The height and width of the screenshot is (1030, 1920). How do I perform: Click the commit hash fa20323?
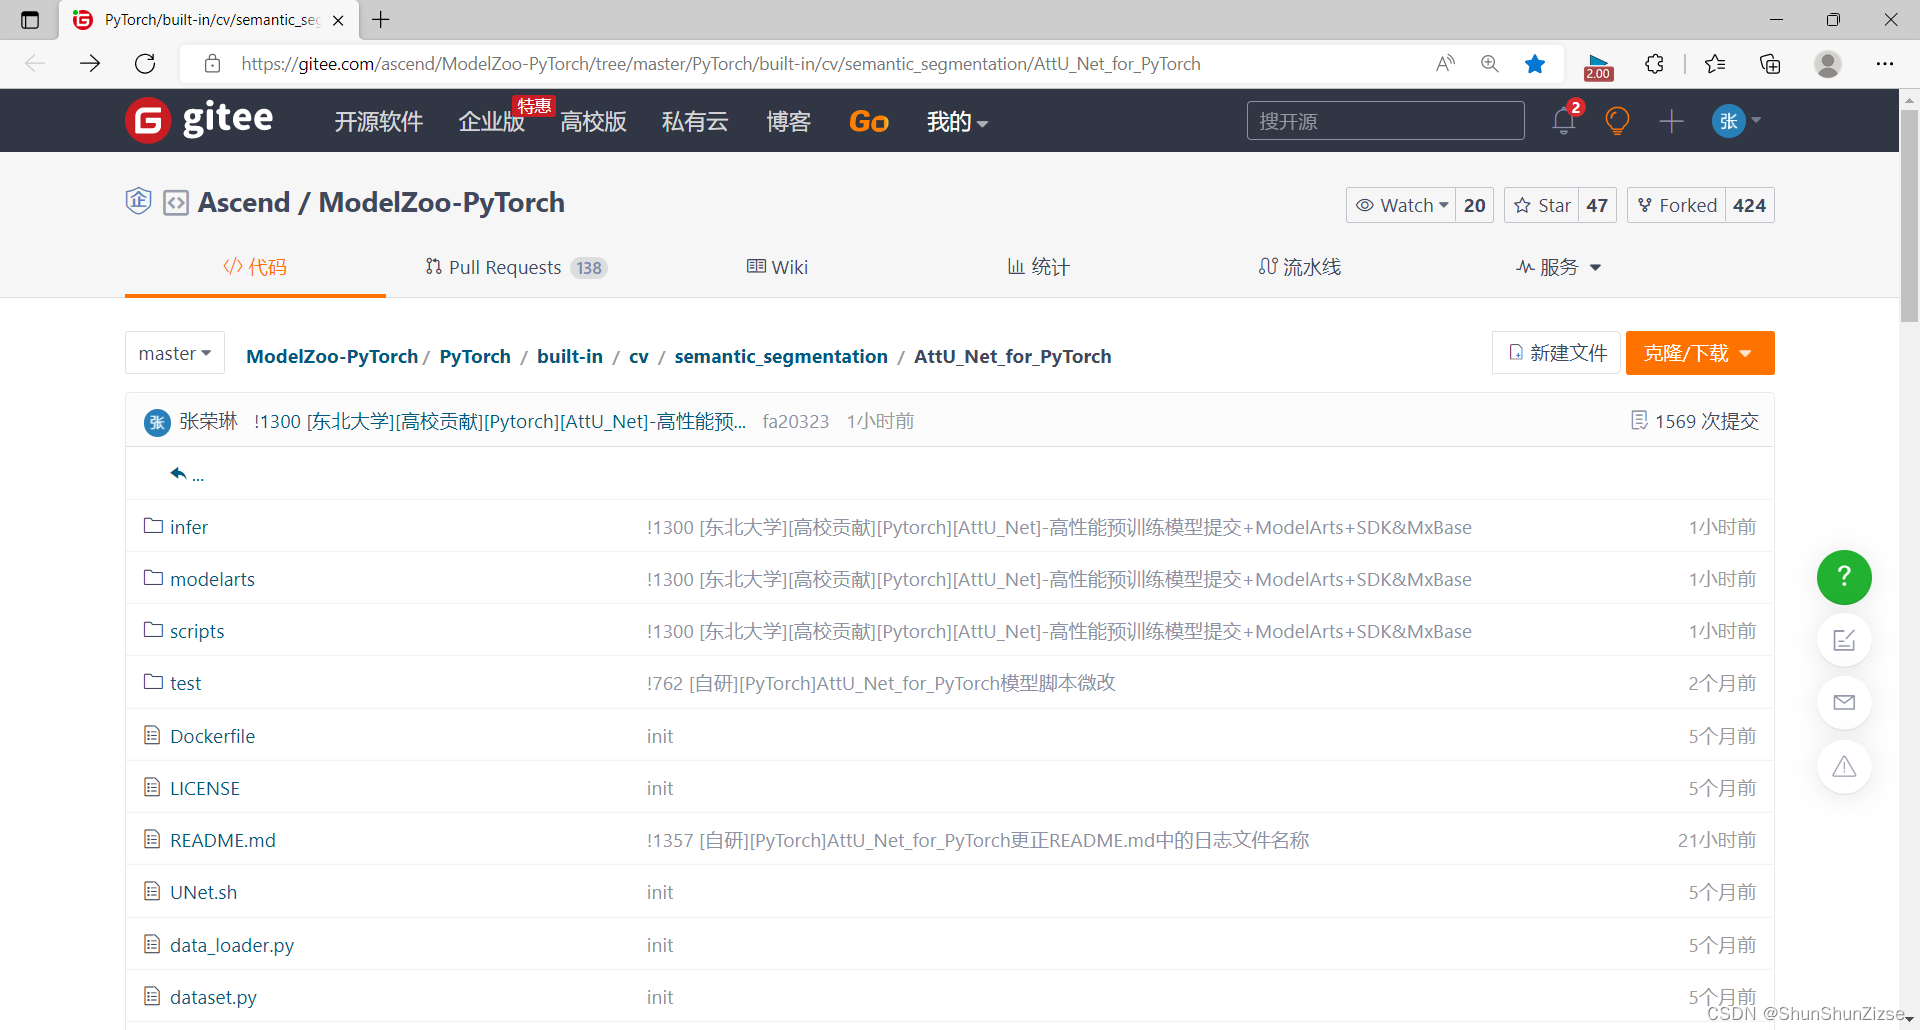click(x=795, y=421)
